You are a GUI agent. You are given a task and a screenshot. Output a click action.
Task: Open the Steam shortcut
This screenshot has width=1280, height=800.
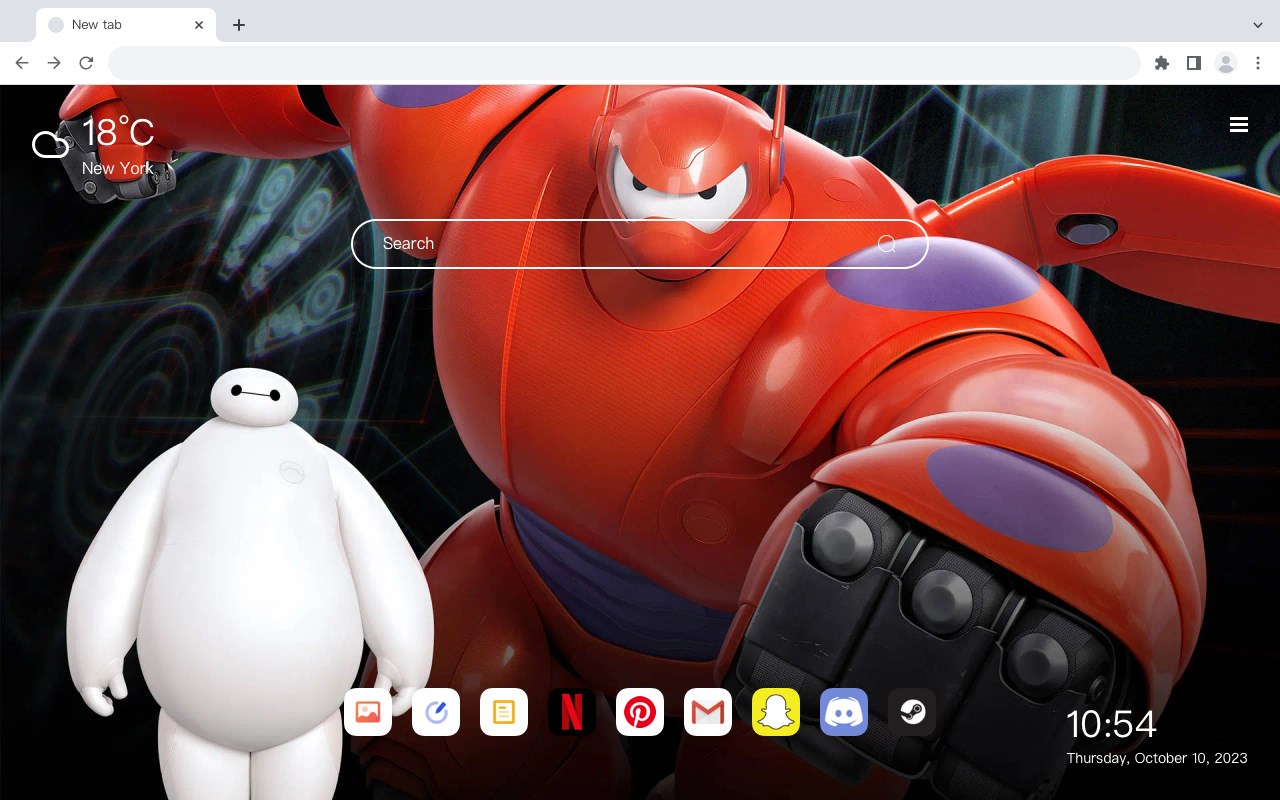click(912, 712)
